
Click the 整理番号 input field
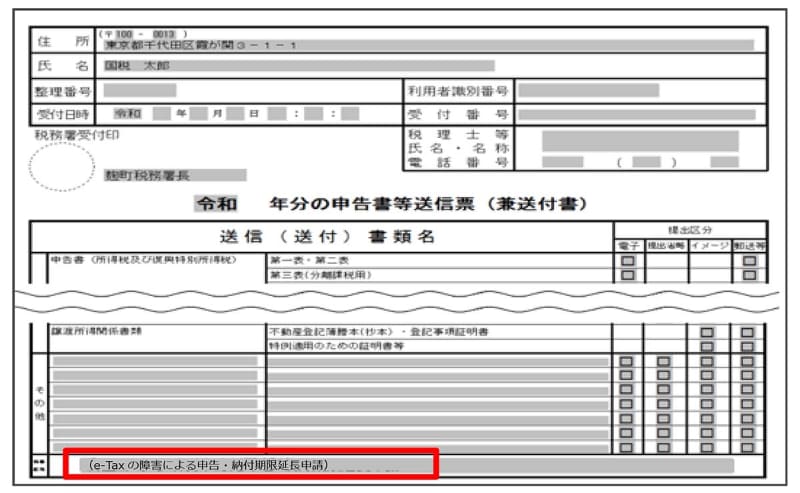click(x=140, y=90)
